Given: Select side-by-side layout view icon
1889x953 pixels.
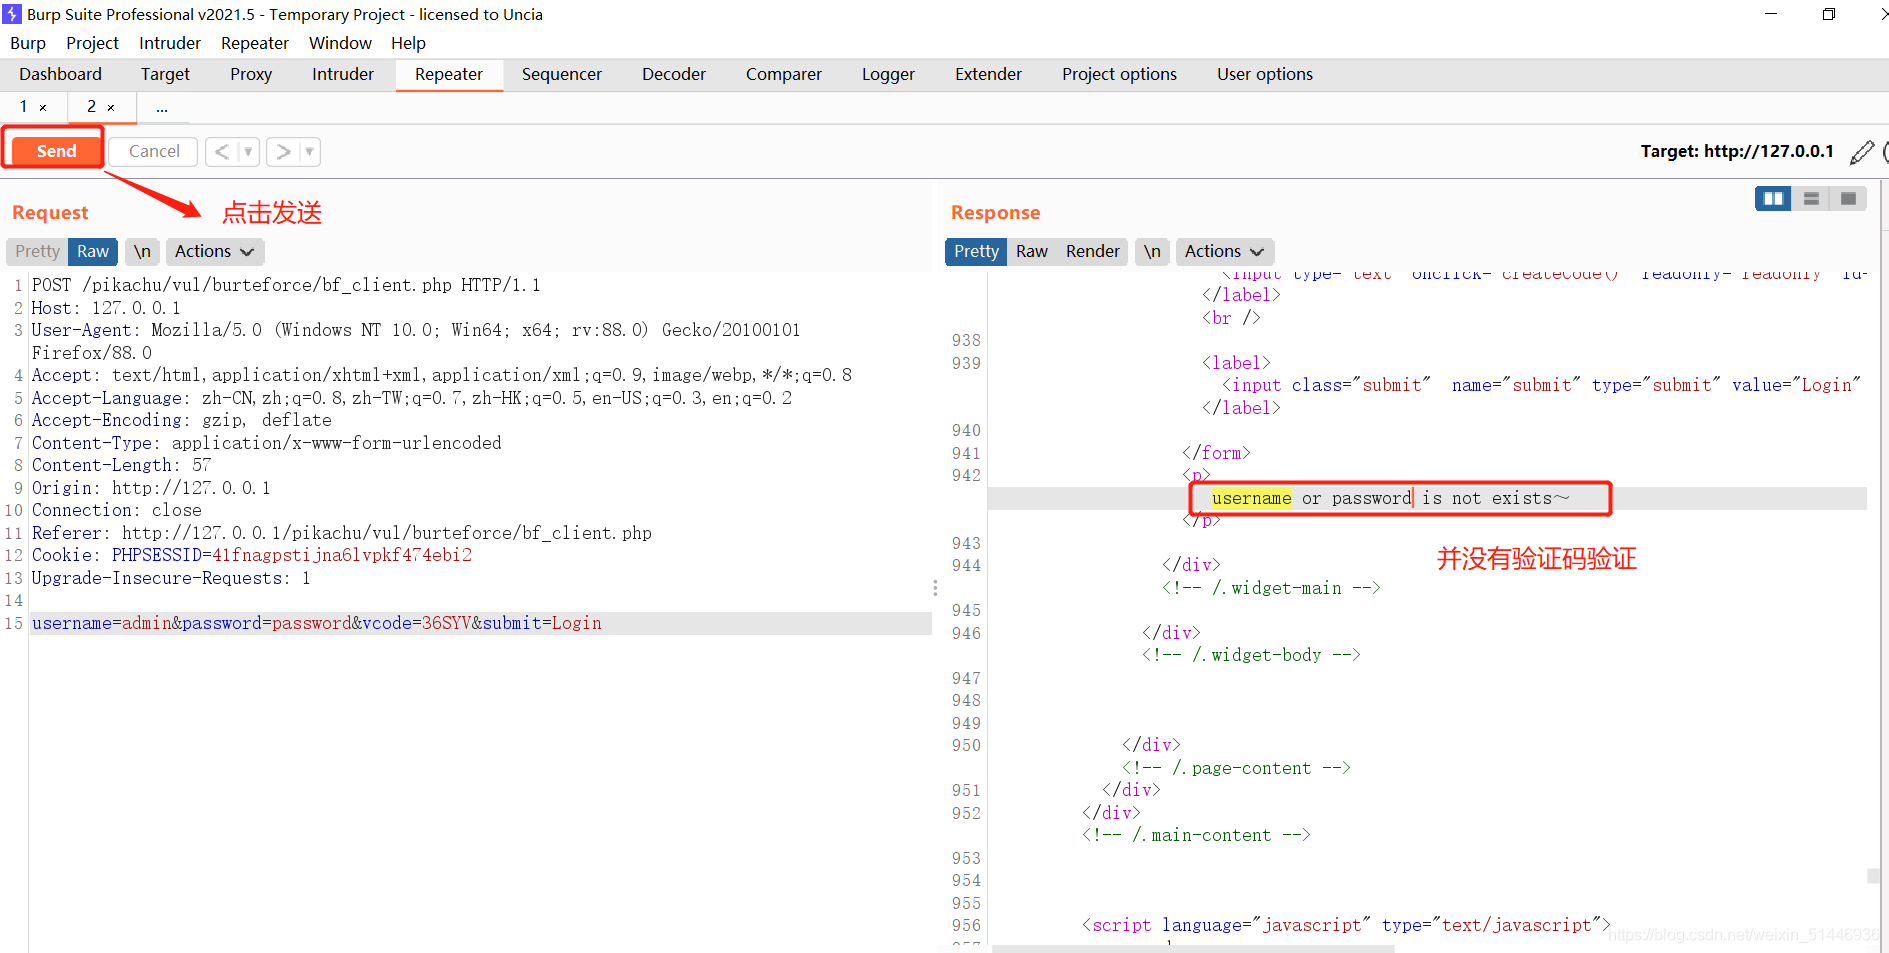Looking at the screenshot, I should click(1773, 198).
